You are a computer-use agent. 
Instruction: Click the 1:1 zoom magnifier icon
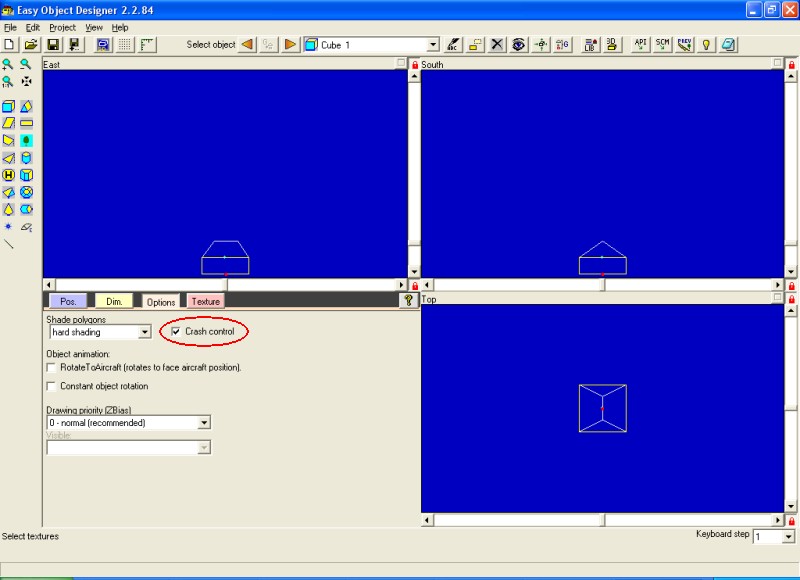coord(8,82)
